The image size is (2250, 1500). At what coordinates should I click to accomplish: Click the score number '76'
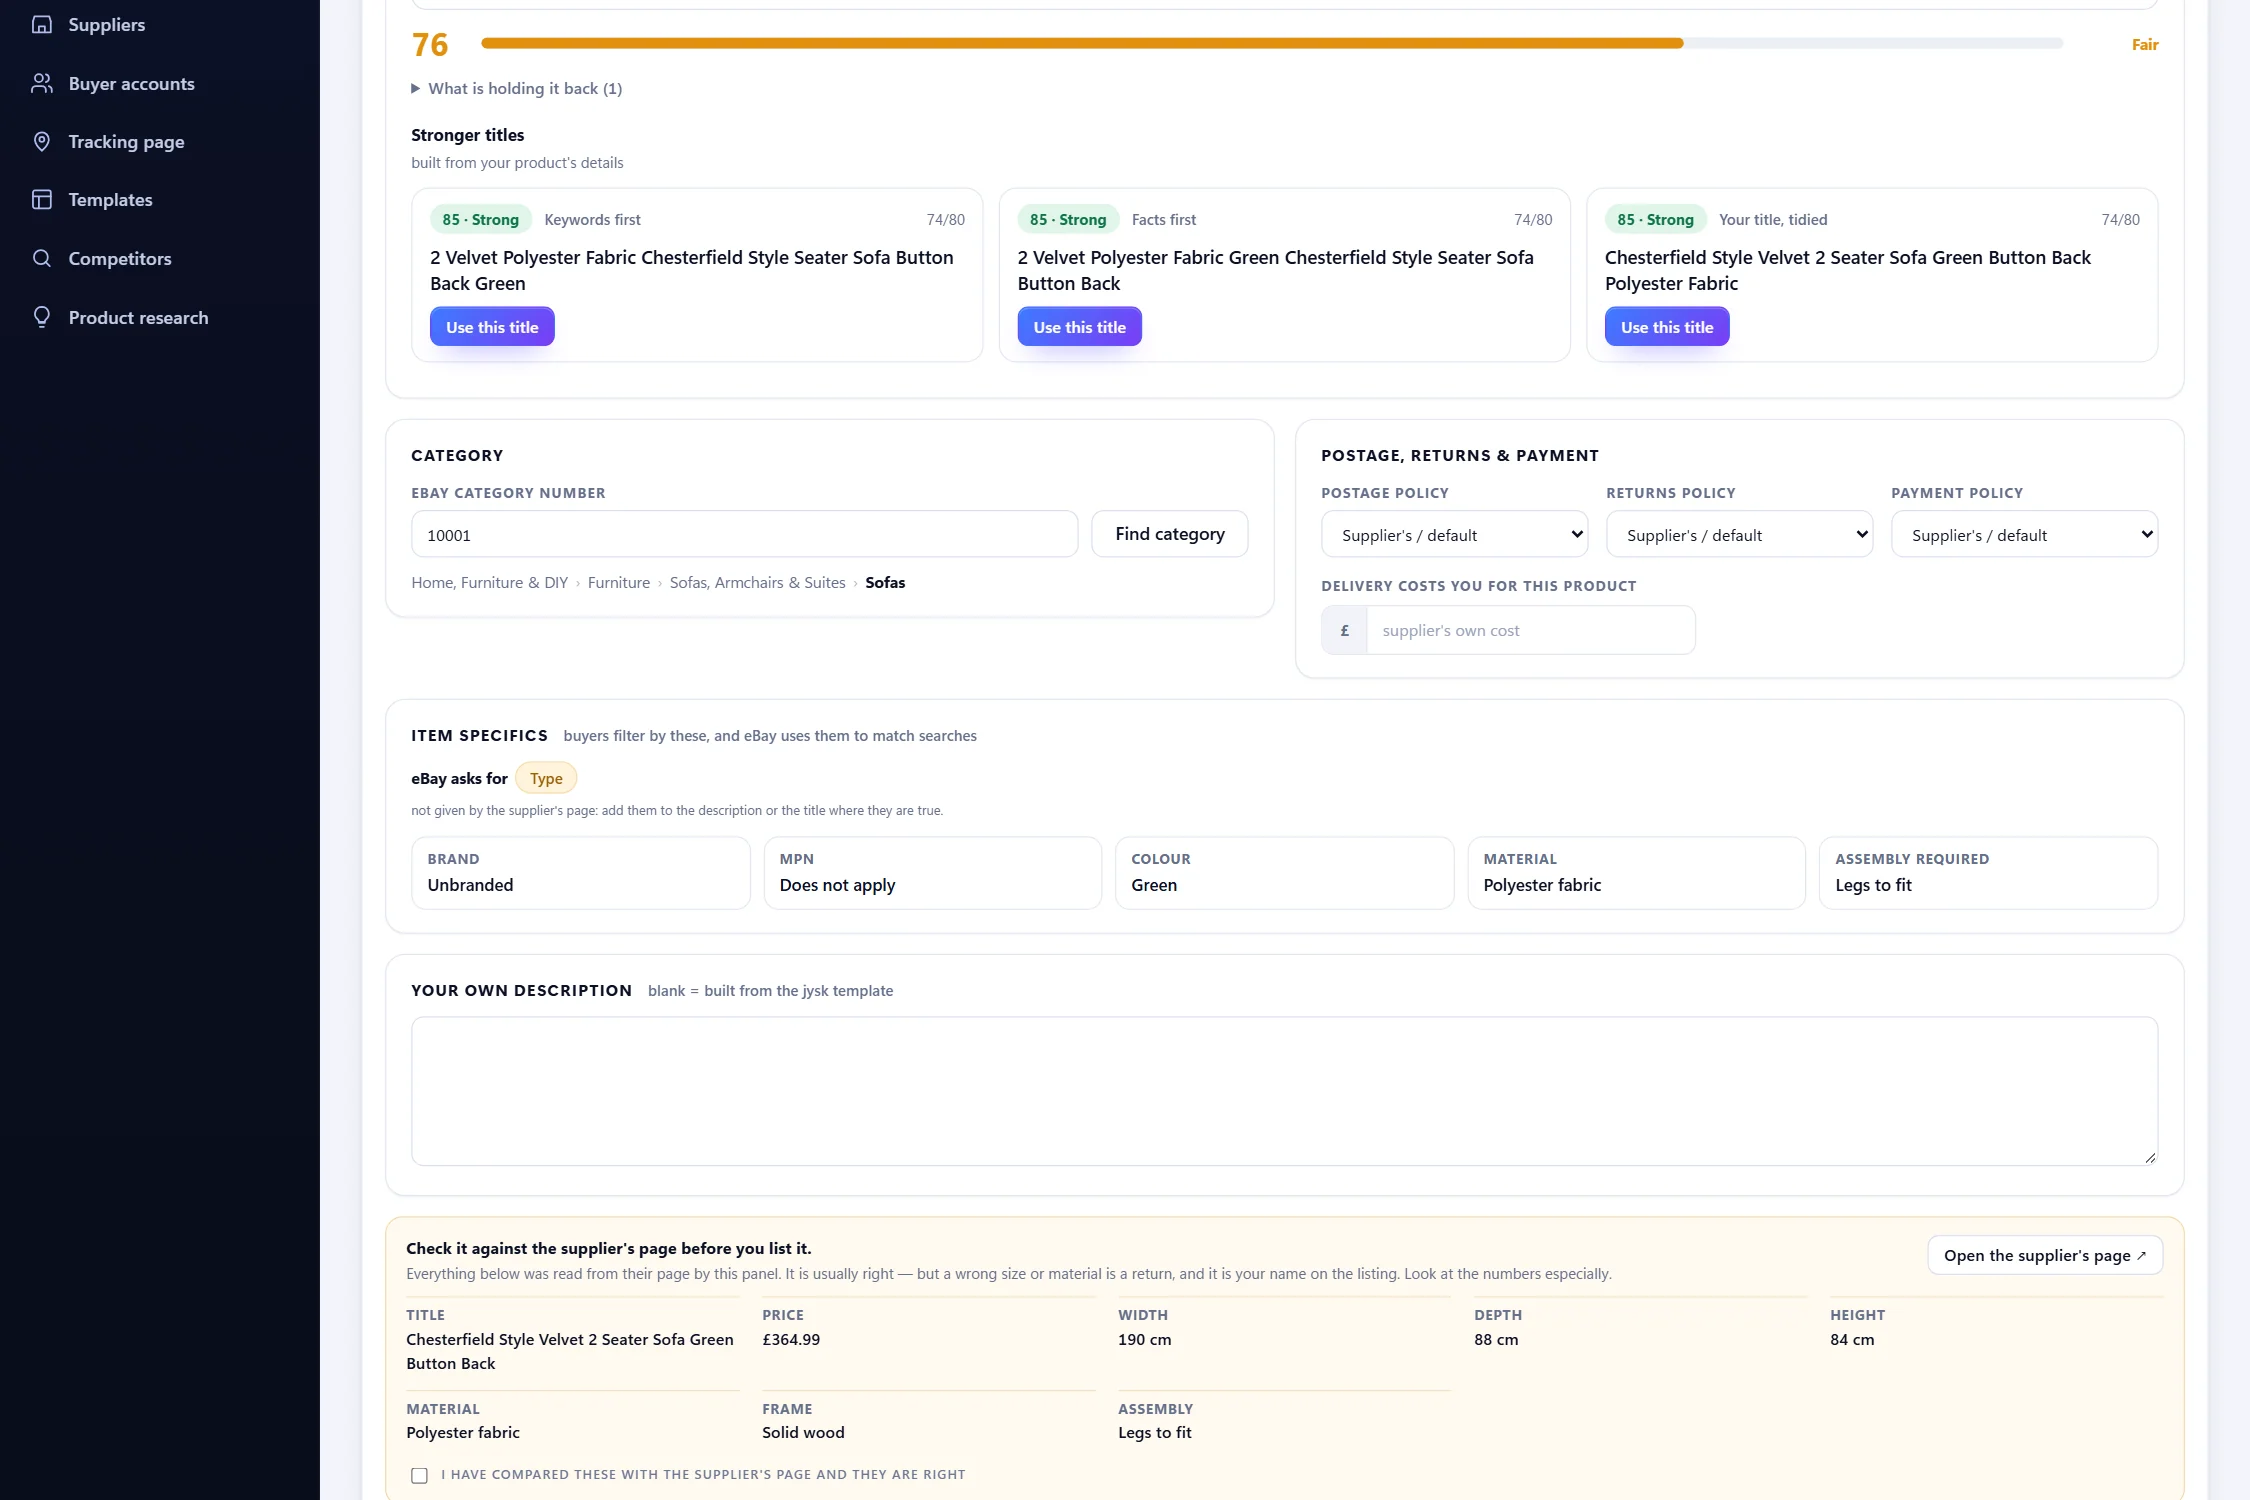click(430, 44)
